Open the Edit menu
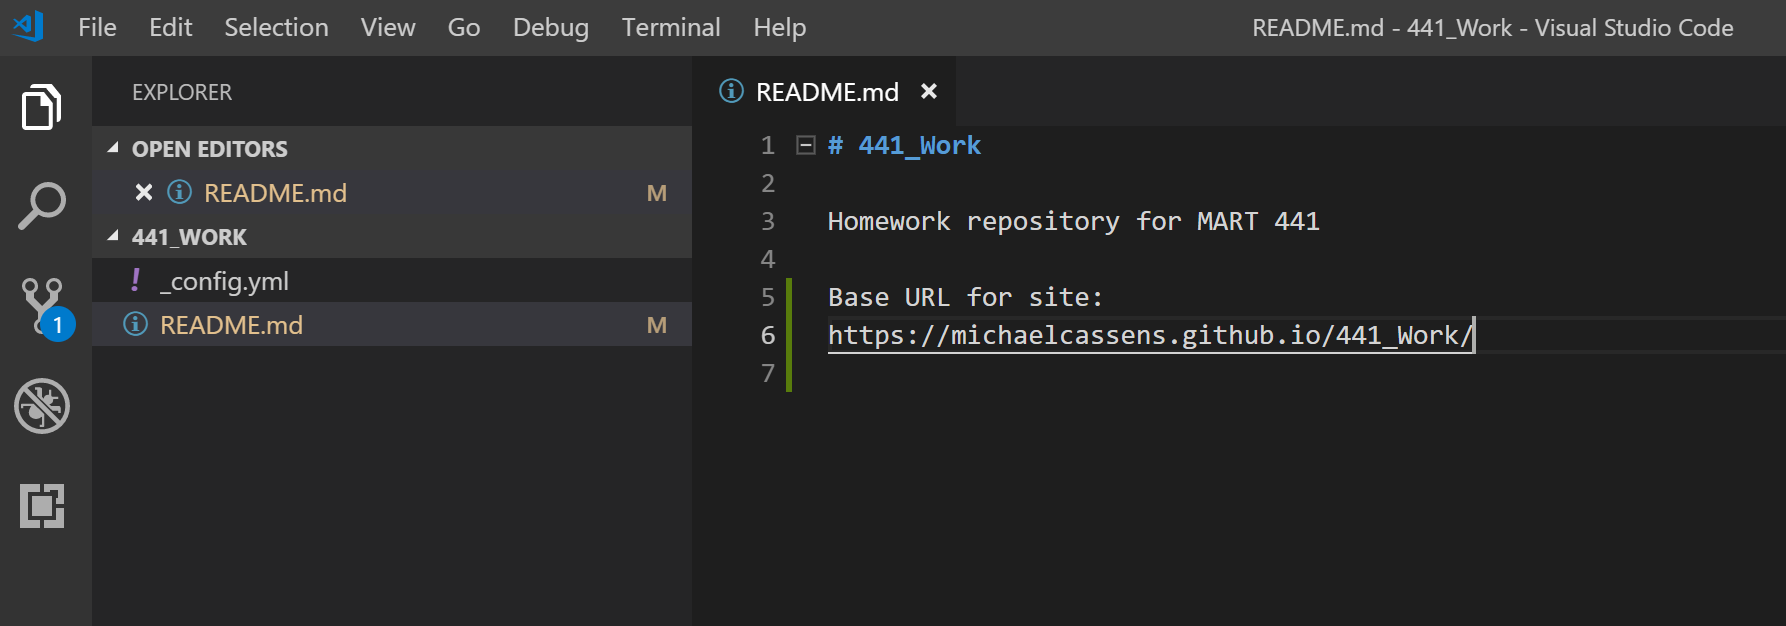The image size is (1786, 626). tap(170, 27)
